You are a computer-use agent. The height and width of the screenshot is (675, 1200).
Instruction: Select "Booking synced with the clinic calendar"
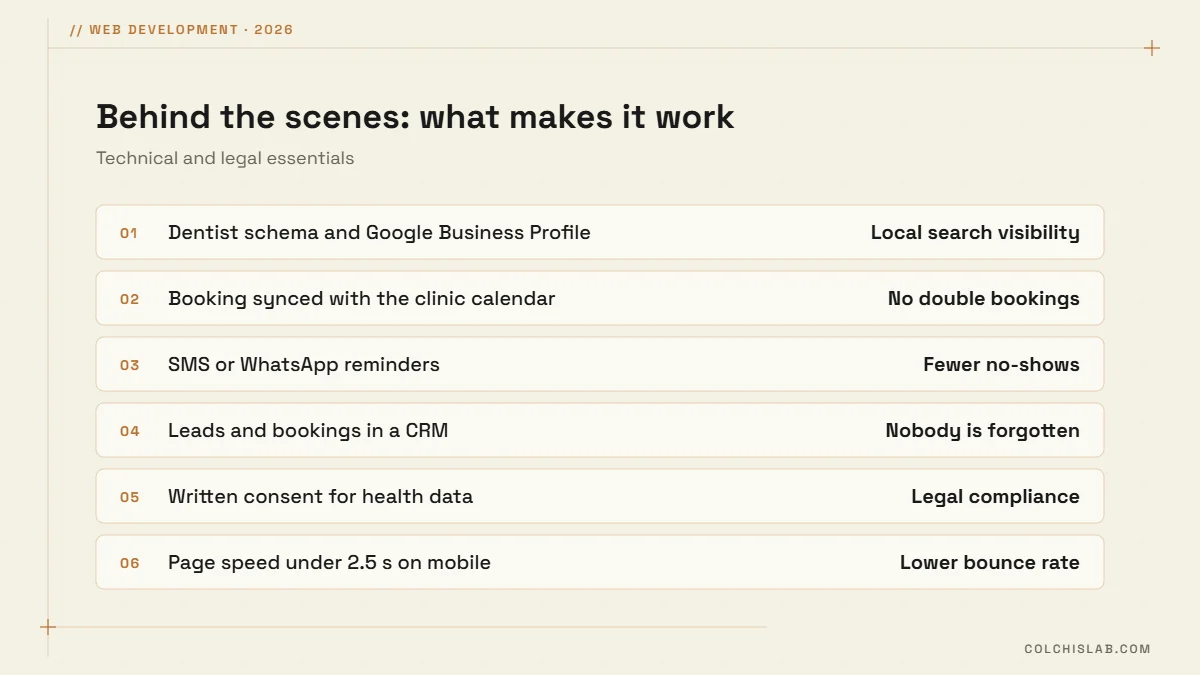361,299
